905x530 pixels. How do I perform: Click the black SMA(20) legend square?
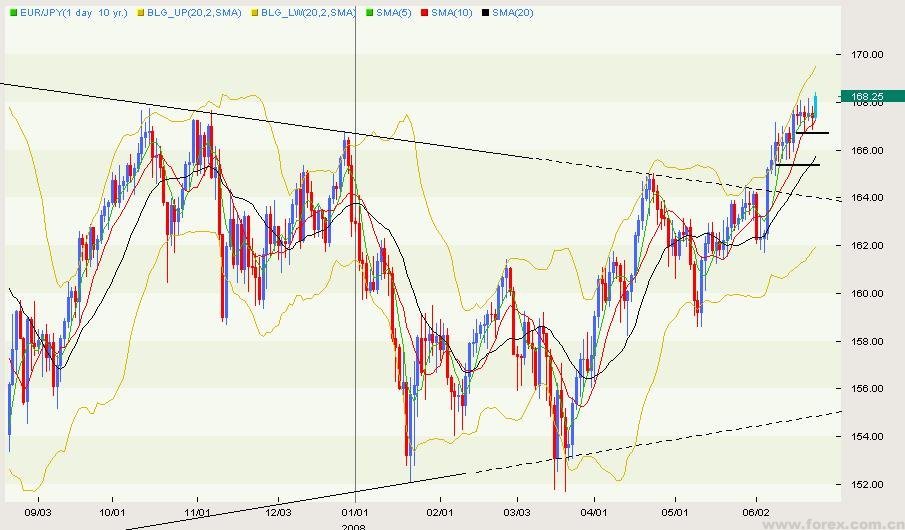point(485,12)
